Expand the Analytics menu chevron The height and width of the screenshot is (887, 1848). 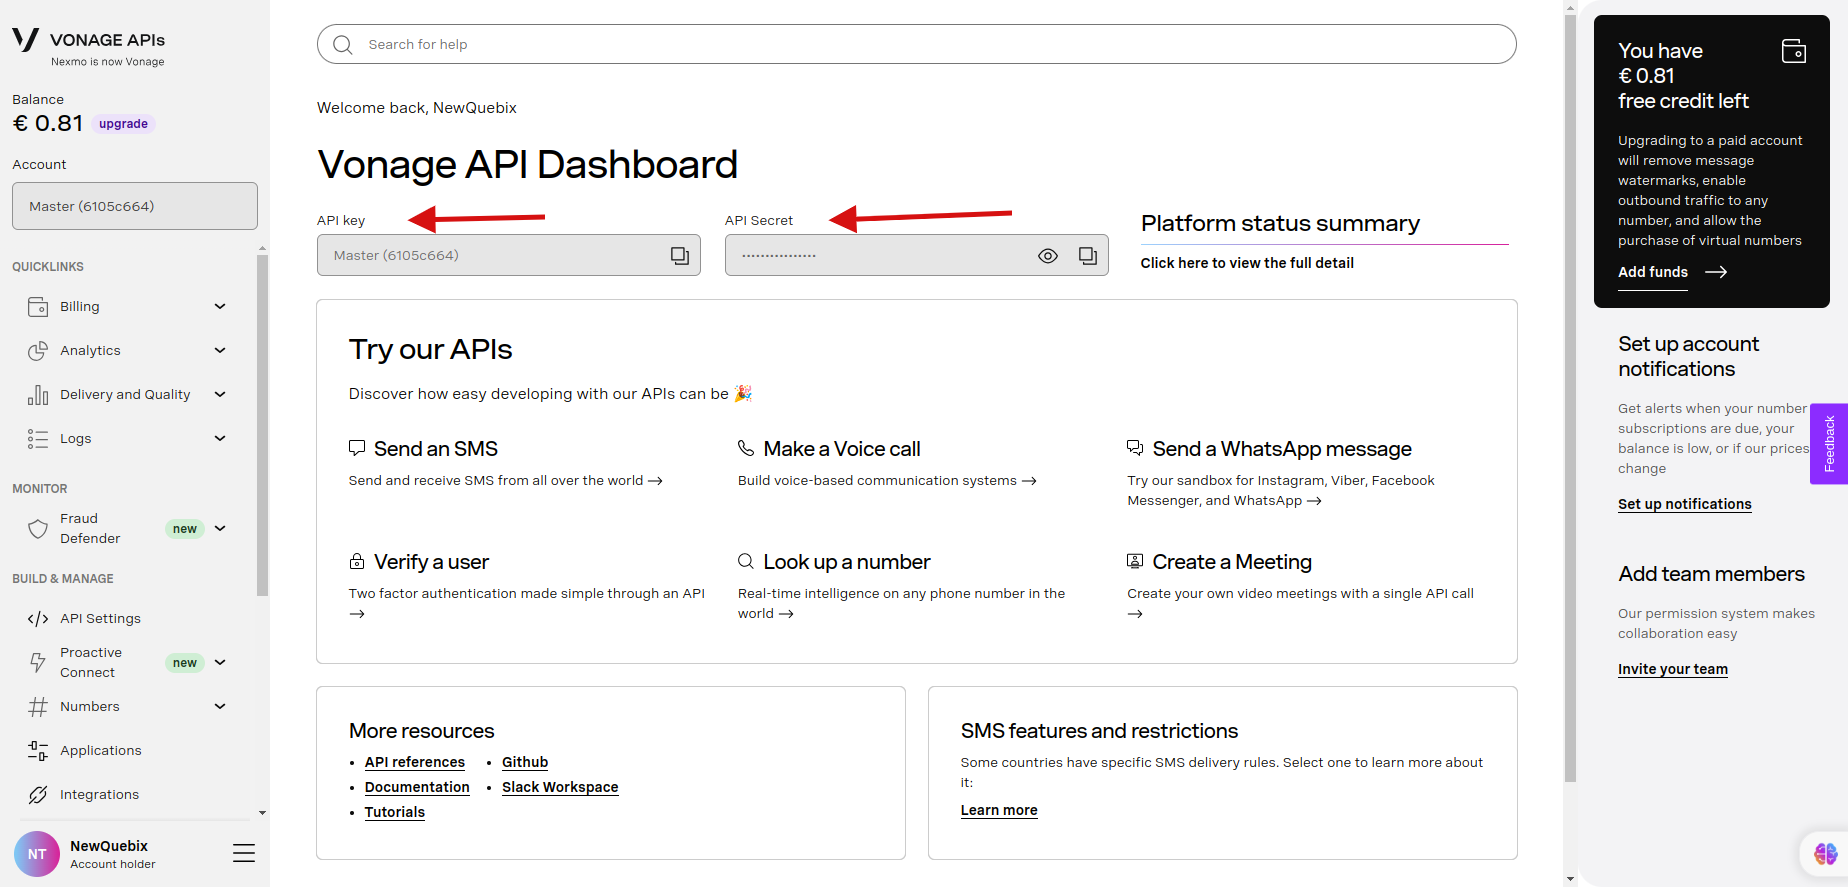coord(220,351)
